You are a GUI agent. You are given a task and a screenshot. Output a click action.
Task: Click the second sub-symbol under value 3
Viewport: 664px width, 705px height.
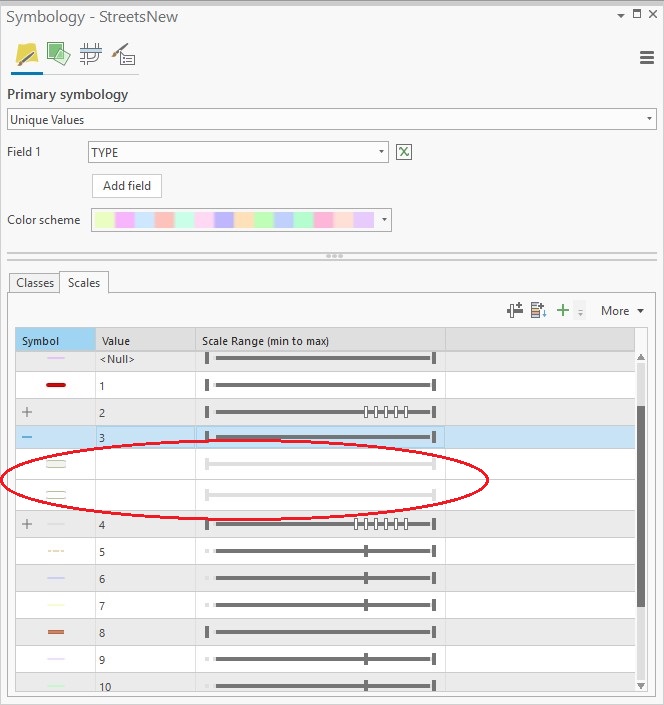[56, 495]
